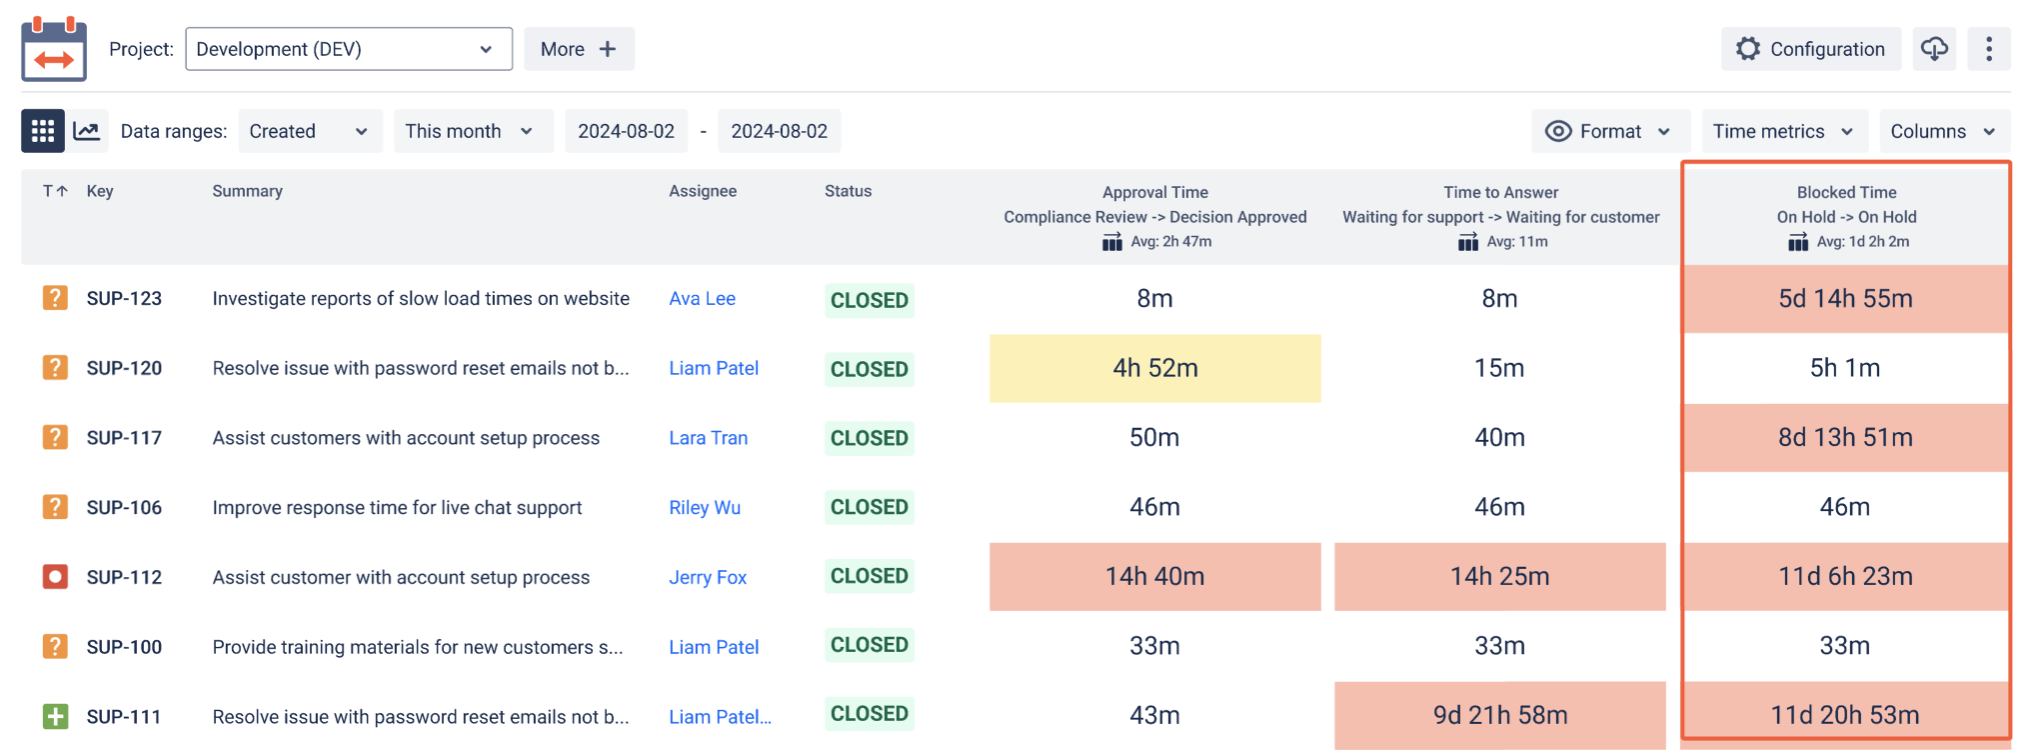The image size is (2028, 756).
Task: Open the Columns dropdown
Action: pyautogui.click(x=1945, y=131)
